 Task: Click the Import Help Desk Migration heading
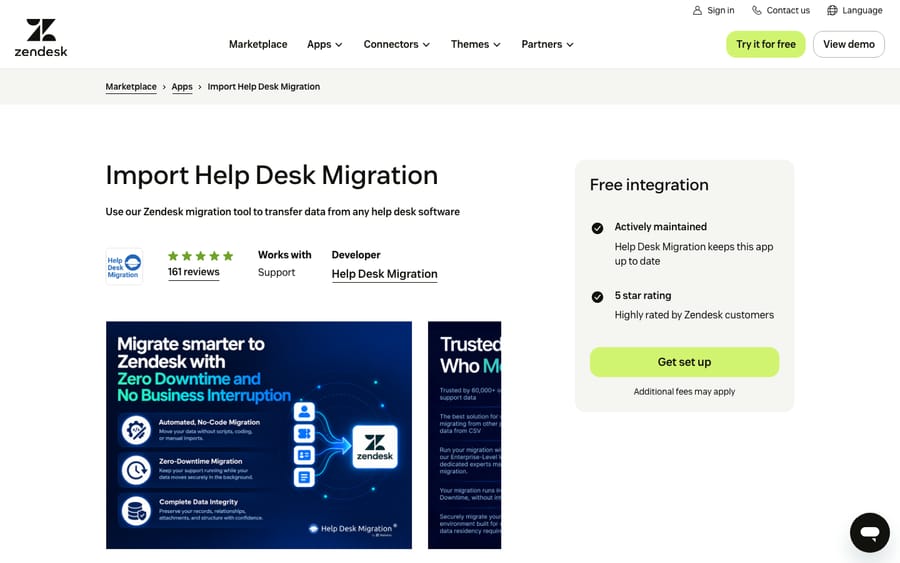[271, 175]
